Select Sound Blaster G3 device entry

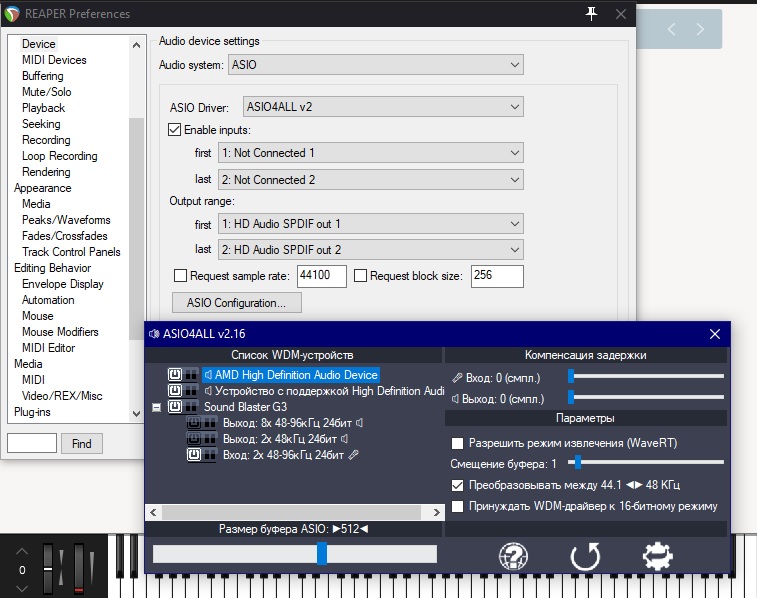[245, 407]
